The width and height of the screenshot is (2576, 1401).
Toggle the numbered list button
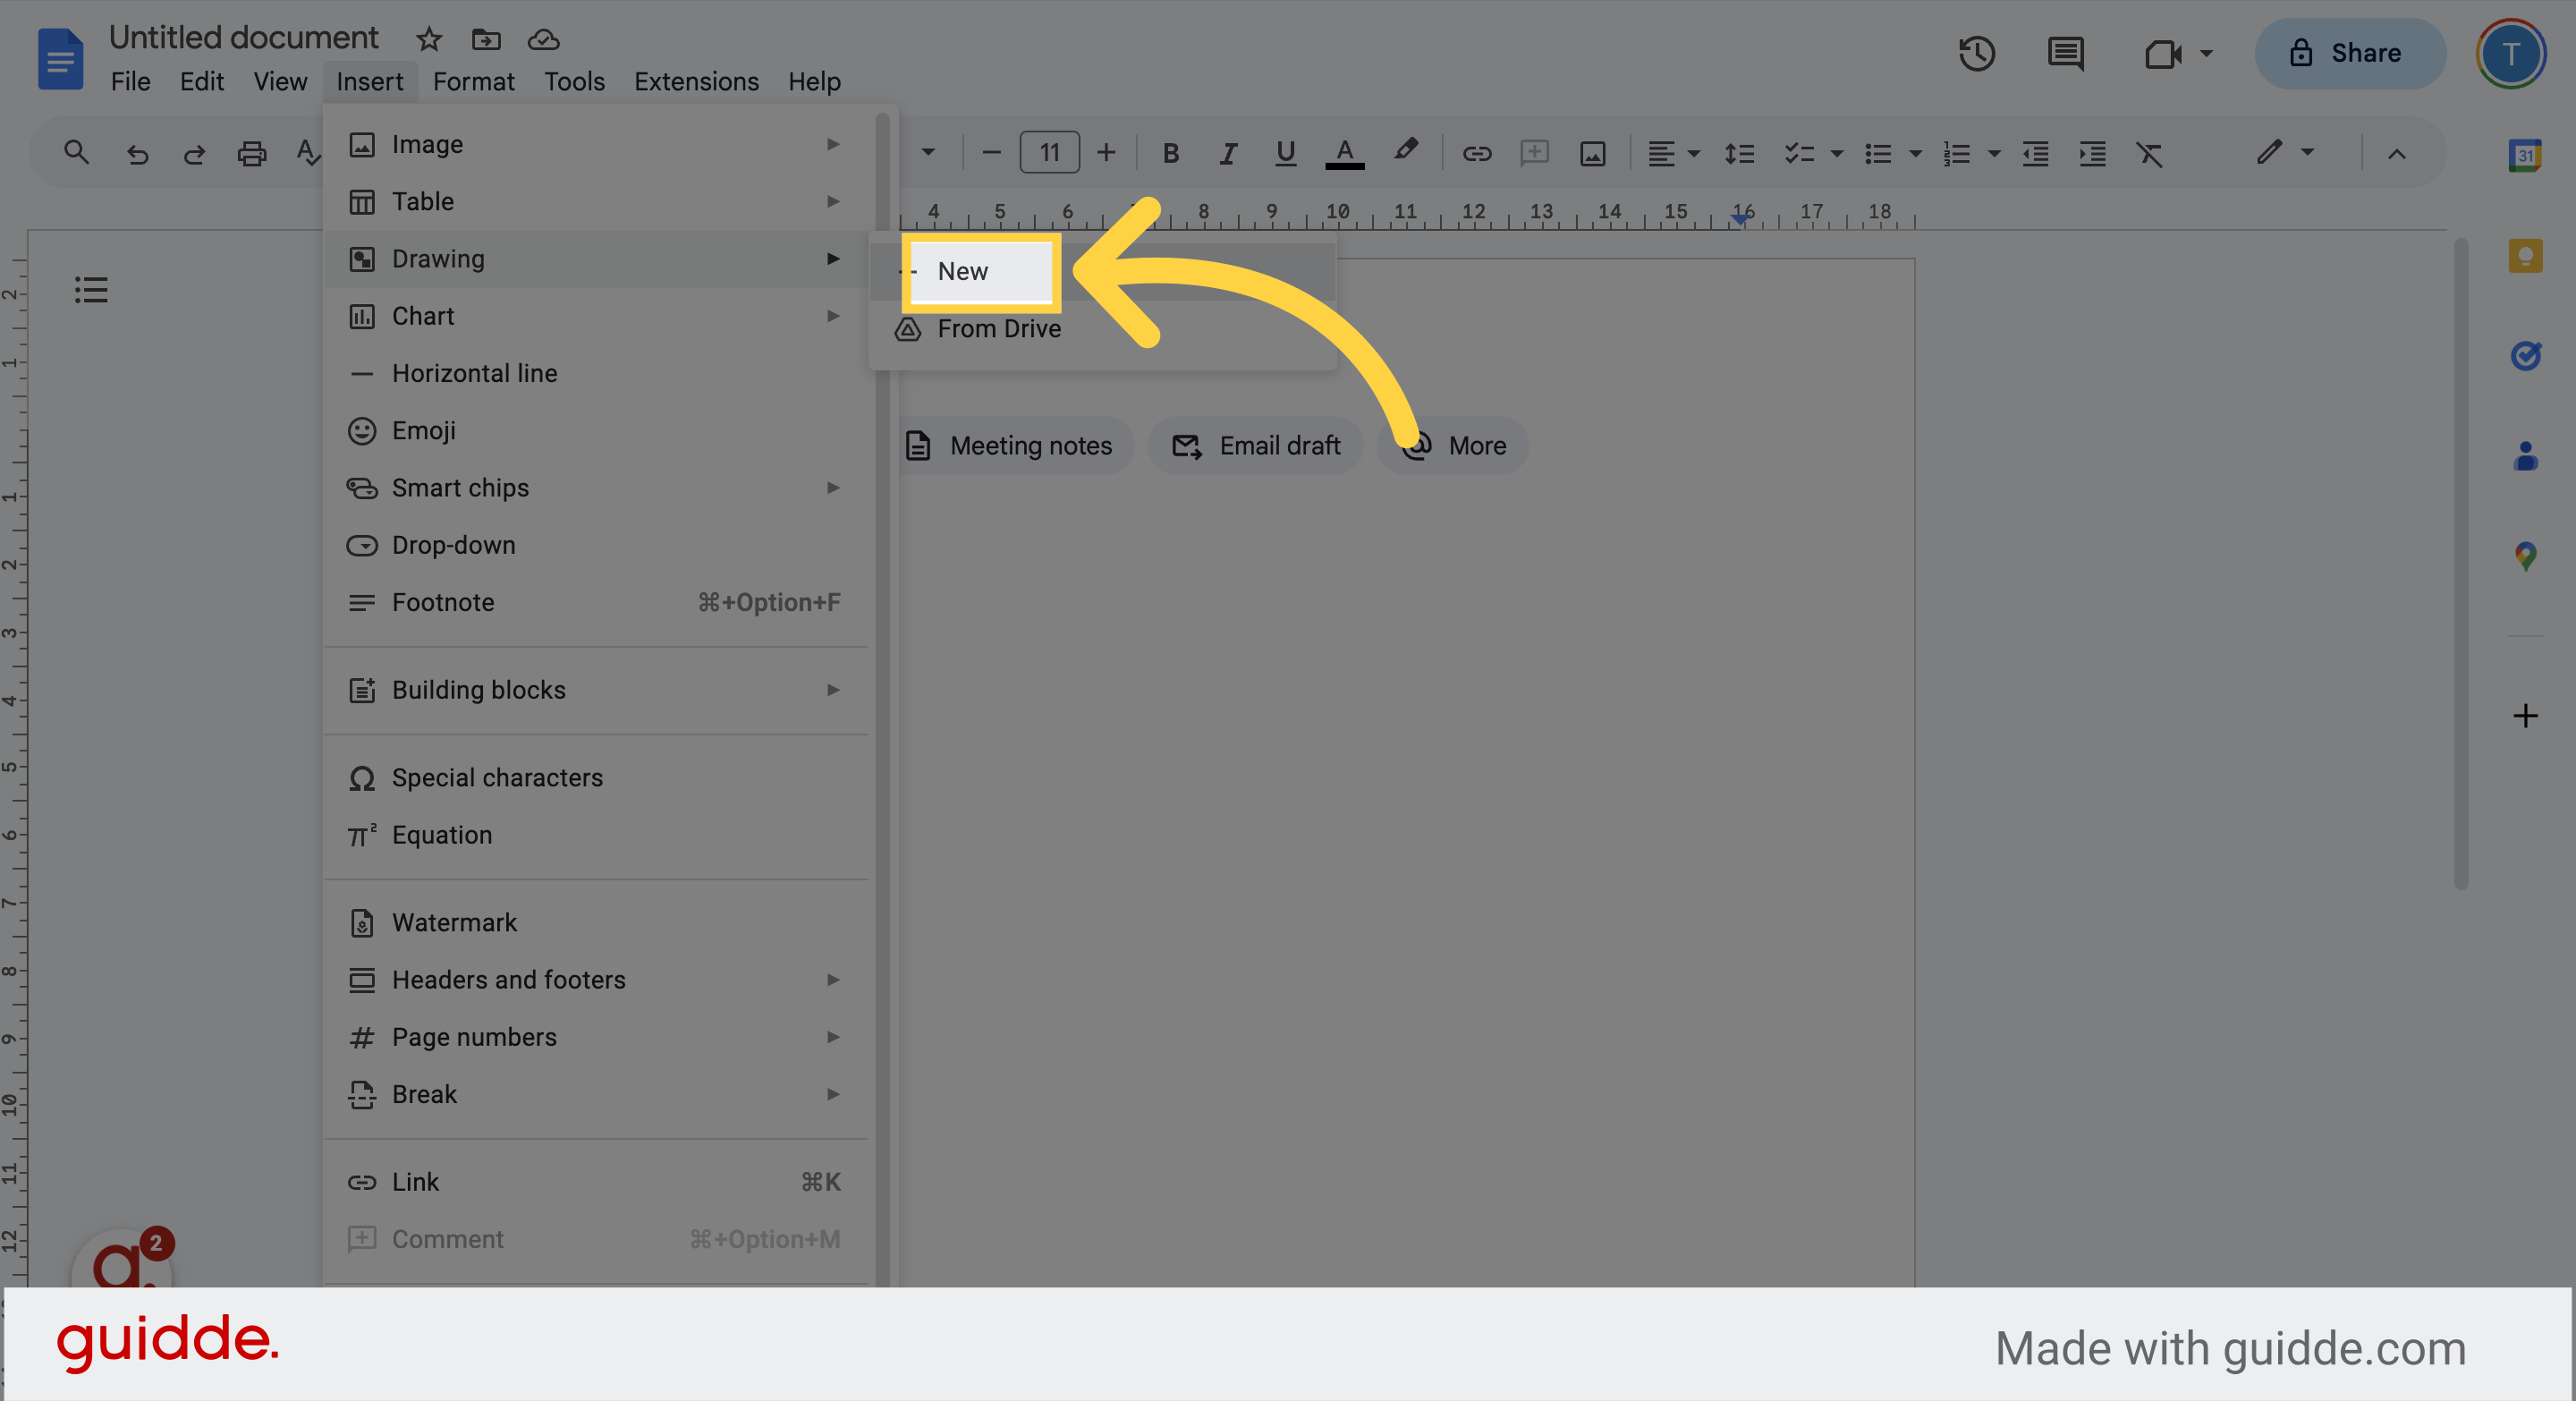pyautogui.click(x=1956, y=153)
